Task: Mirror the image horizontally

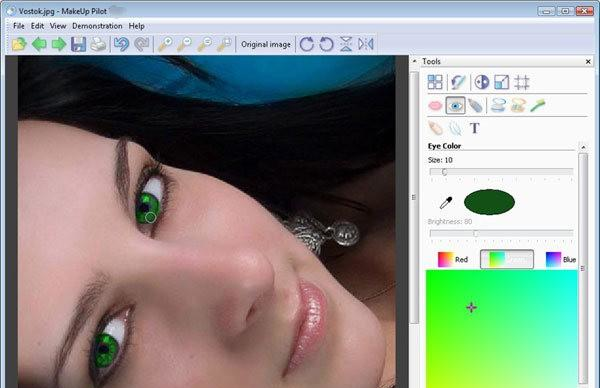Action: coord(365,44)
